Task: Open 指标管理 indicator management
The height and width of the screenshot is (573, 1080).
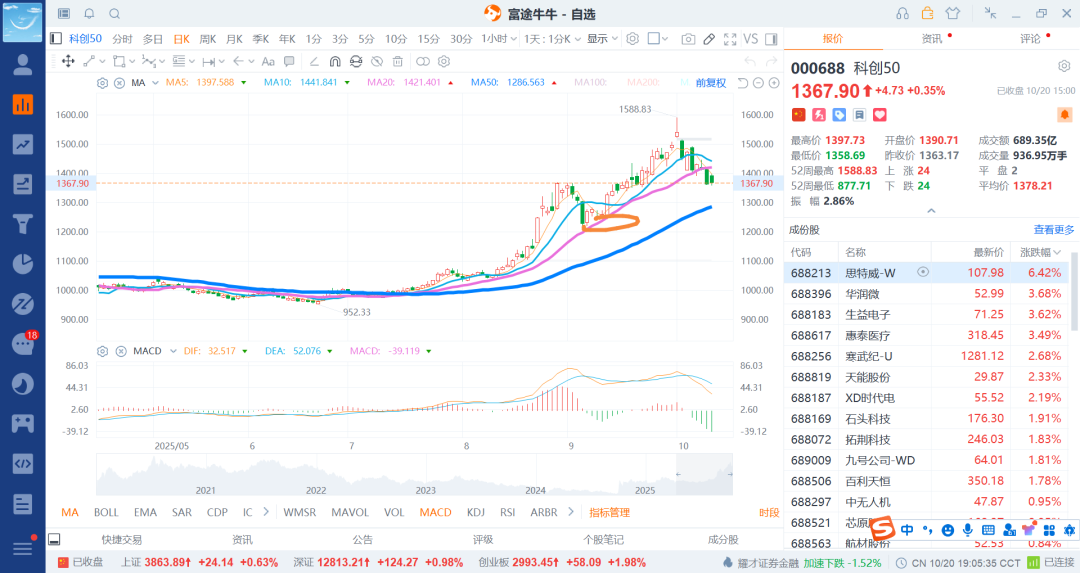Action: click(610, 512)
